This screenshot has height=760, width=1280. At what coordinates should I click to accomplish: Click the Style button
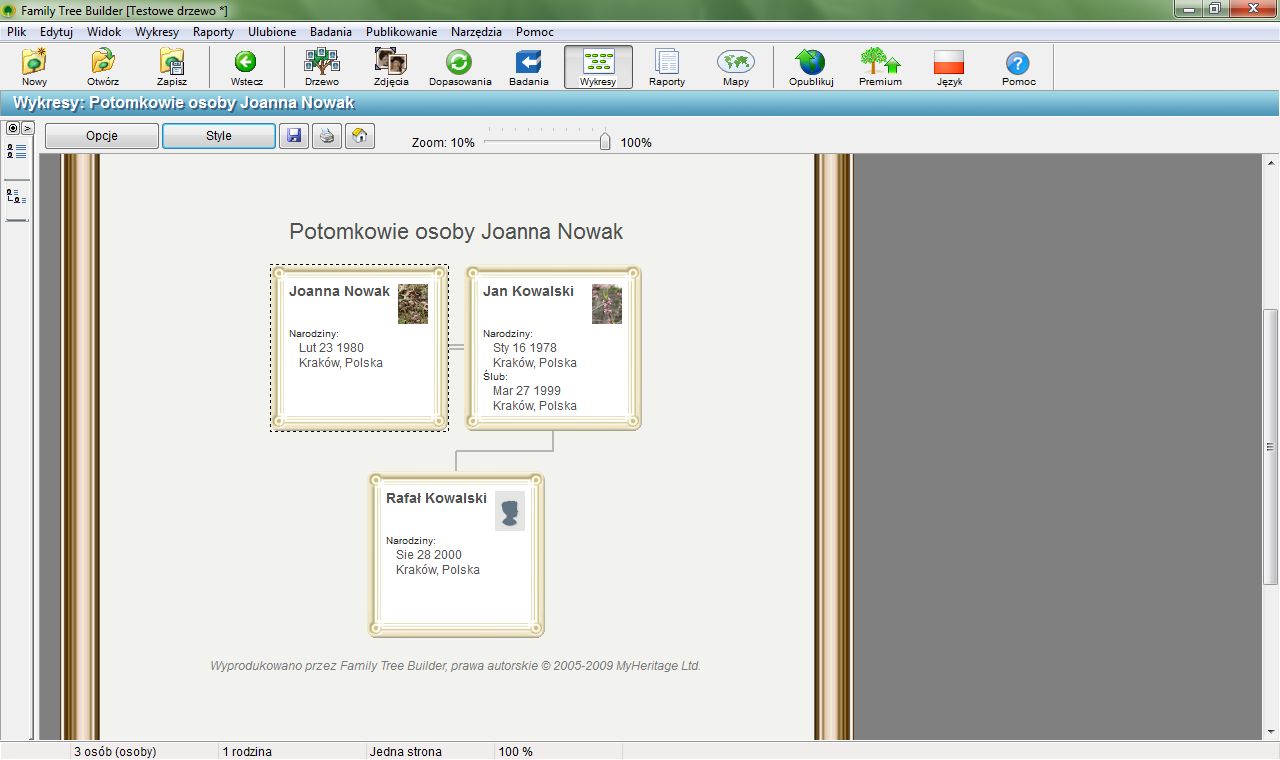pos(219,136)
